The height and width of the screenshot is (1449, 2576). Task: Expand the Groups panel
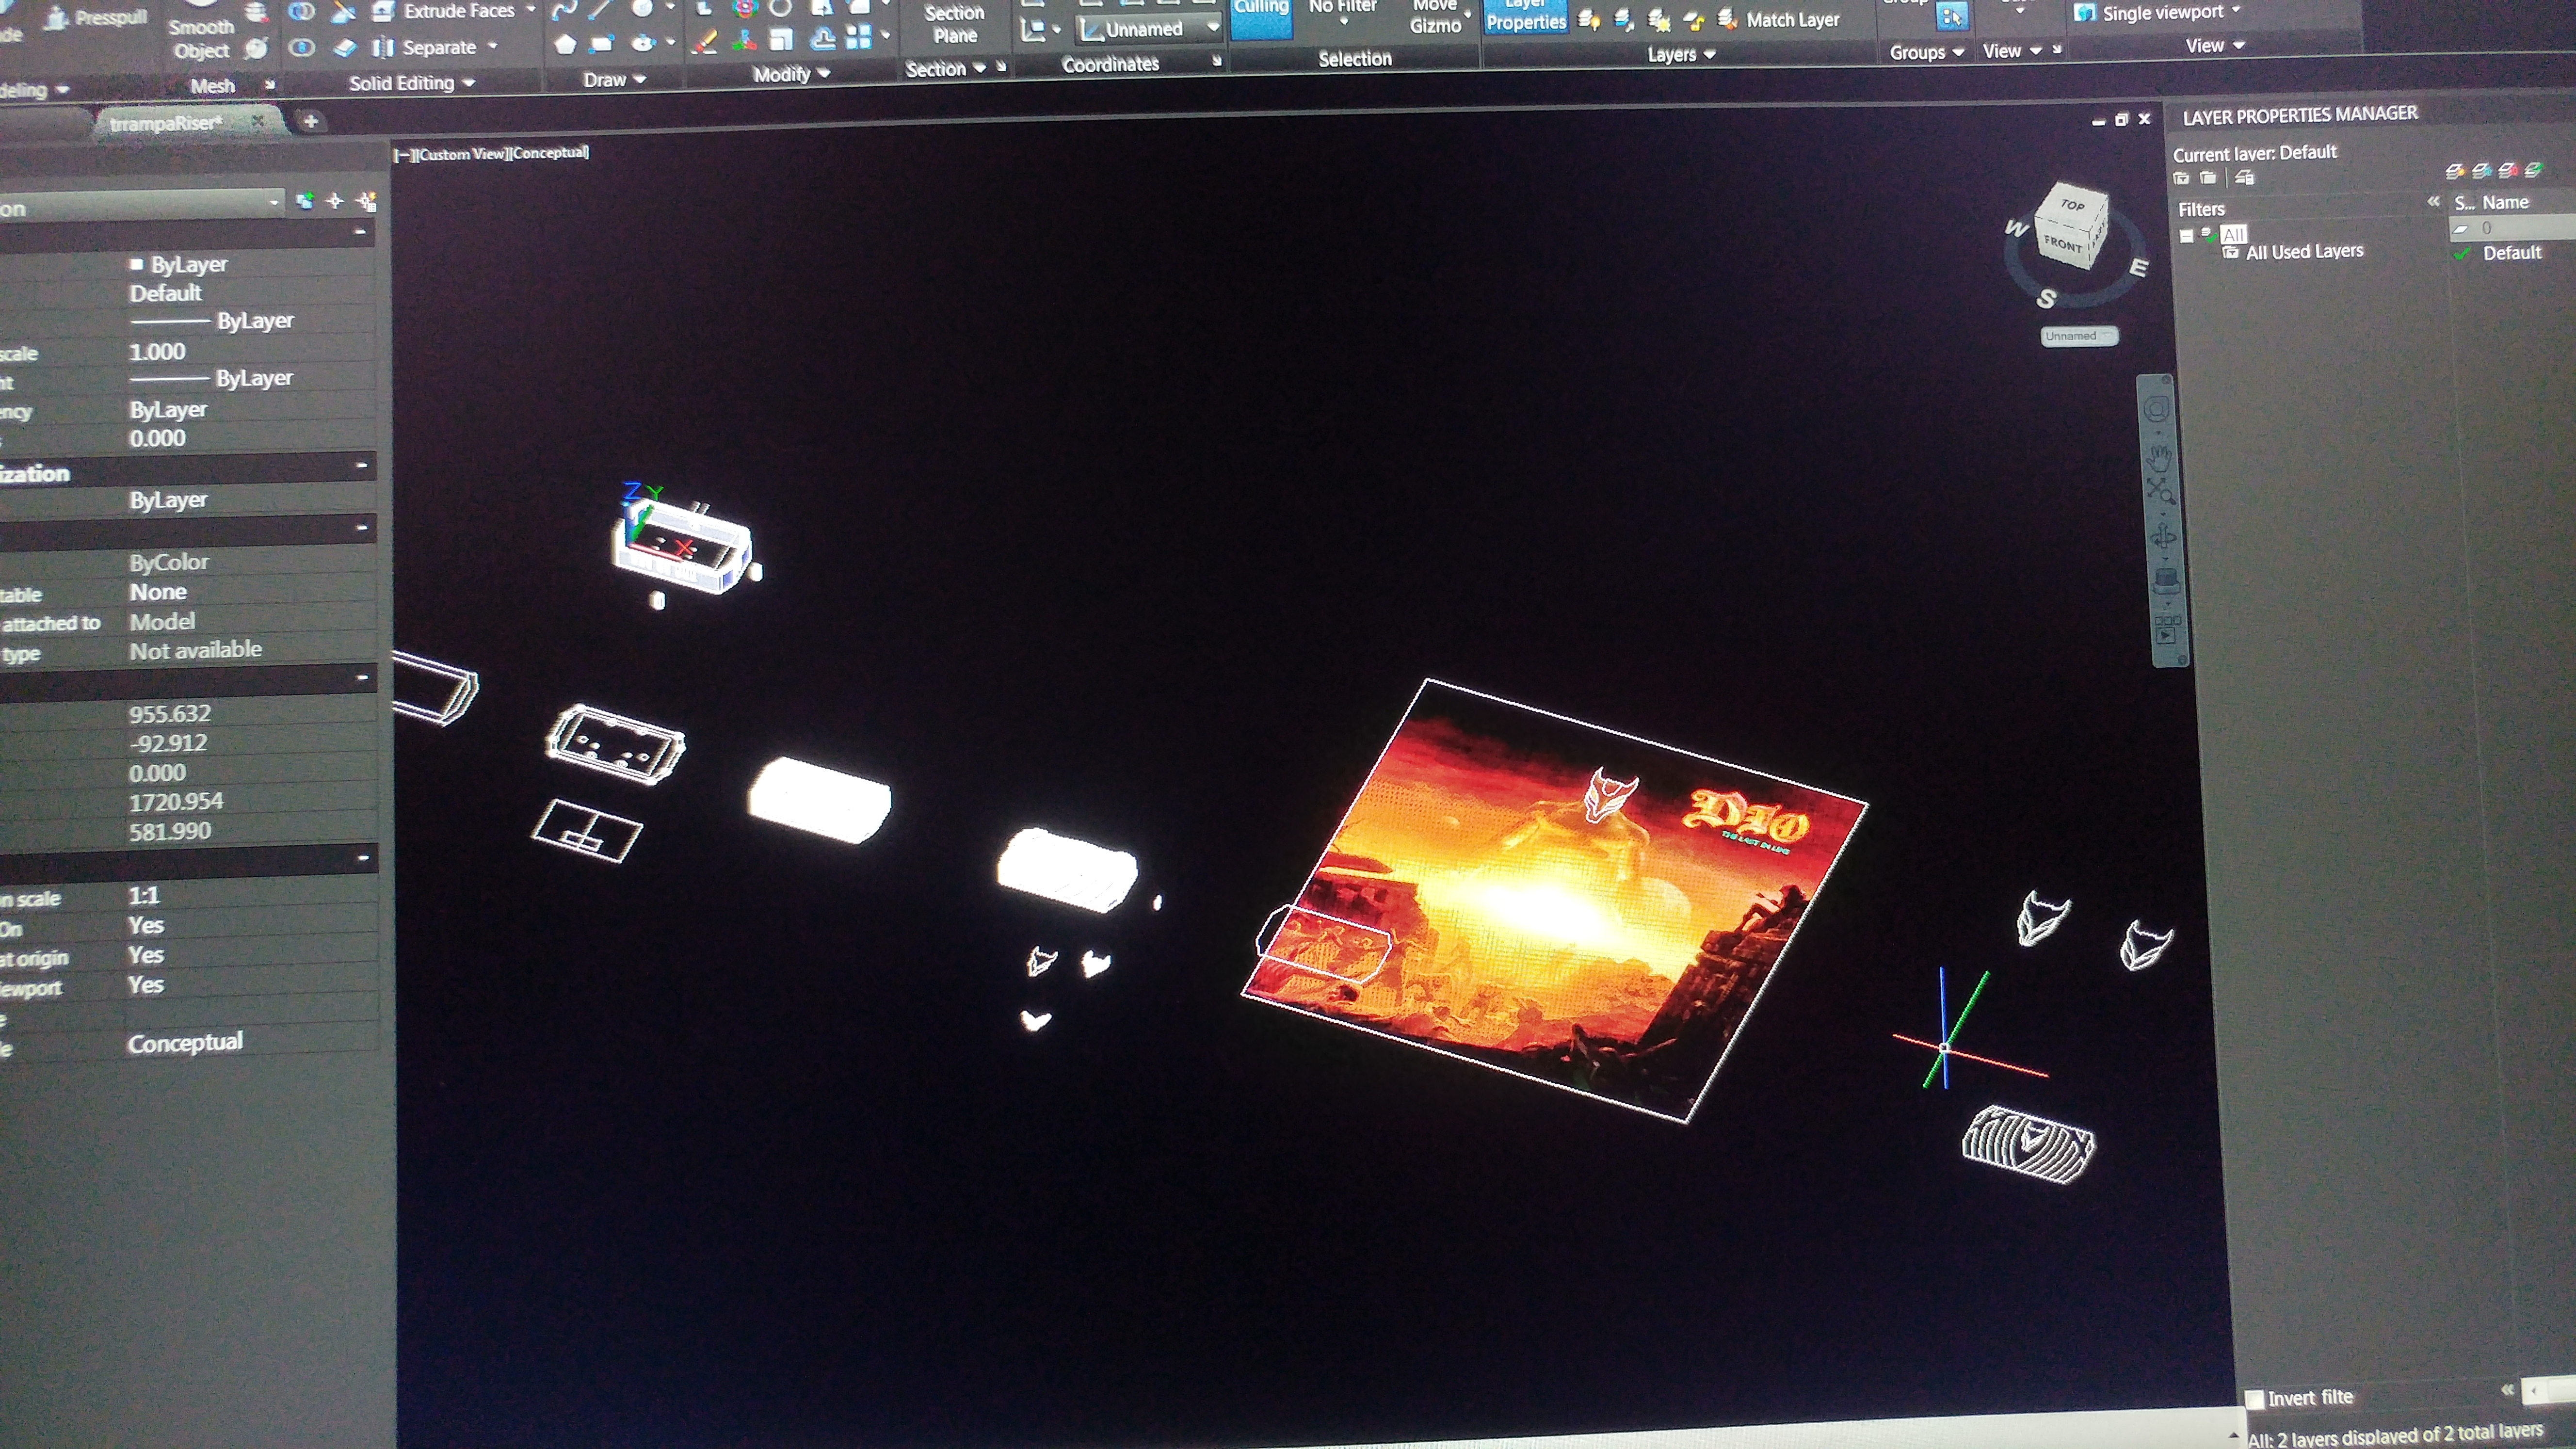tap(1926, 52)
